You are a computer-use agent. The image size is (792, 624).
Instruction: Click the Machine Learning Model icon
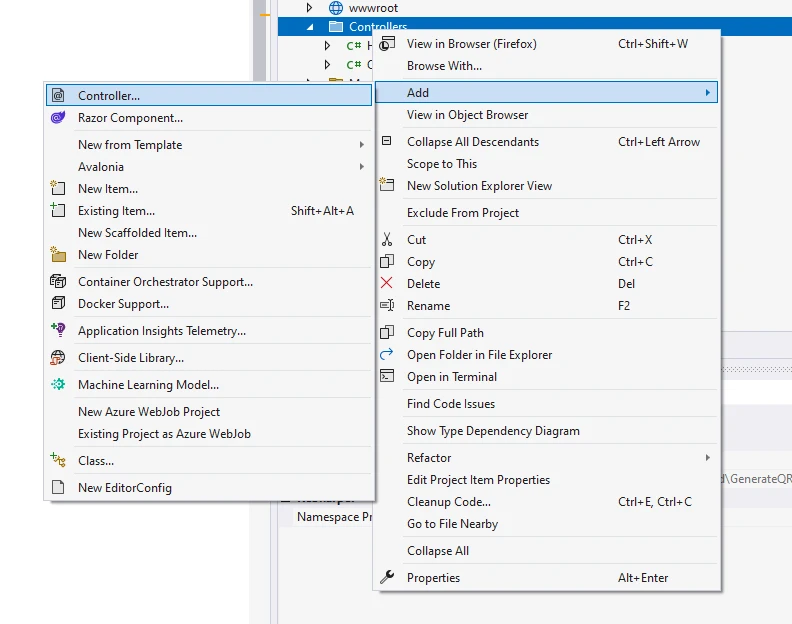[58, 385]
